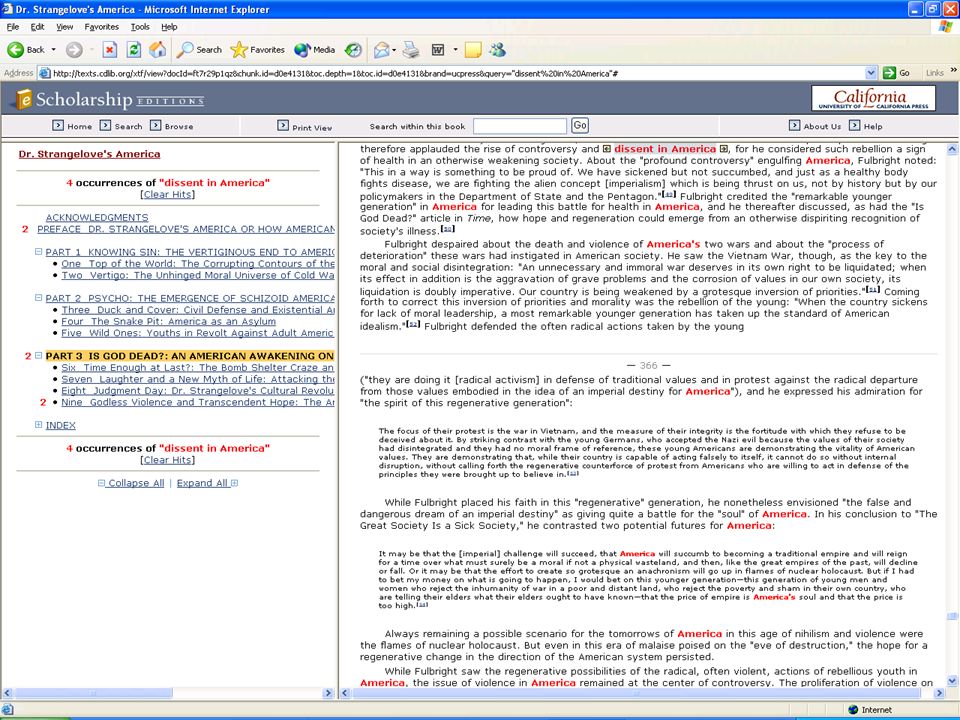The width and height of the screenshot is (960, 720).
Task: Click the site Help link
Action: coord(866,126)
